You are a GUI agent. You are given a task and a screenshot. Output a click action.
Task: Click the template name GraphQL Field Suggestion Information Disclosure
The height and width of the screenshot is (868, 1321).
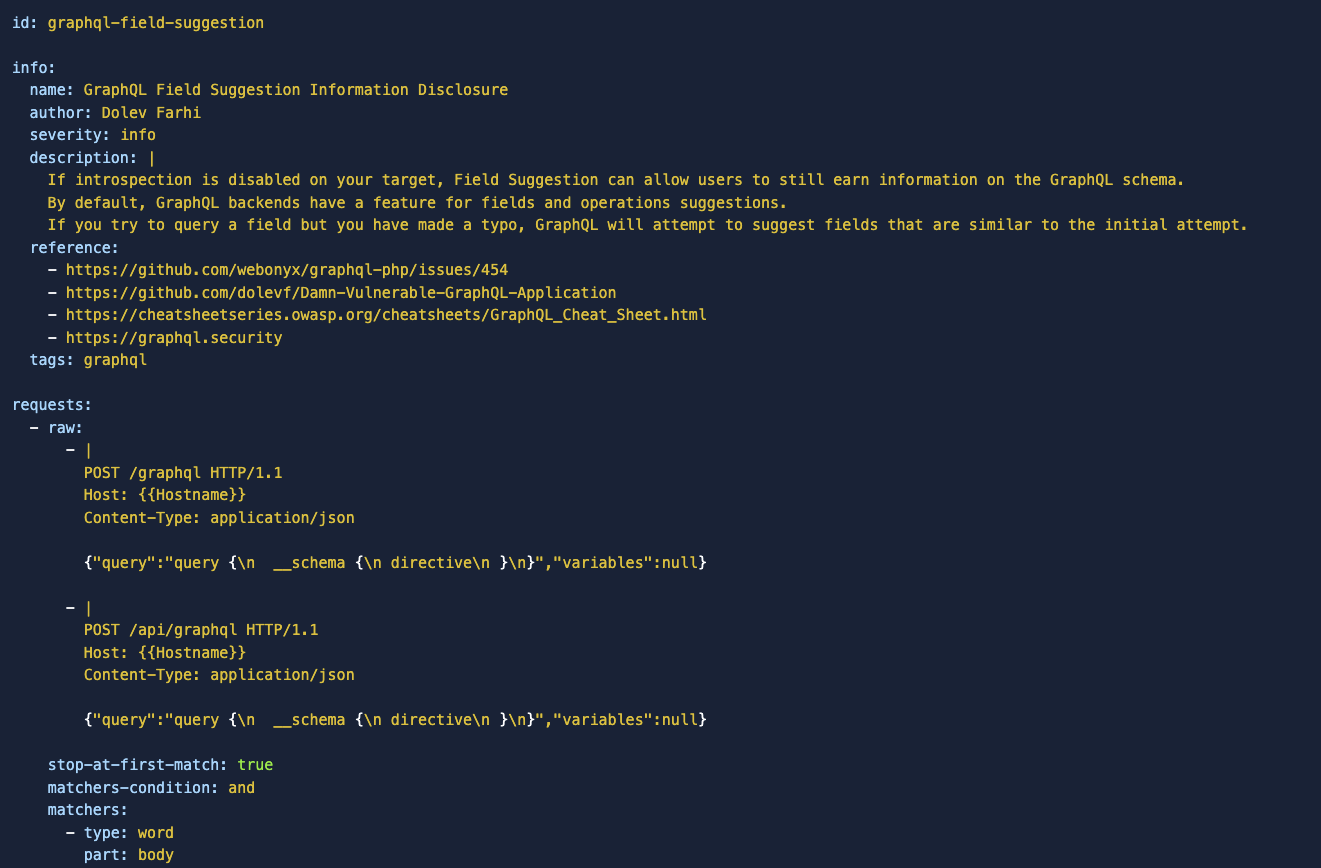pyautogui.click(x=296, y=90)
